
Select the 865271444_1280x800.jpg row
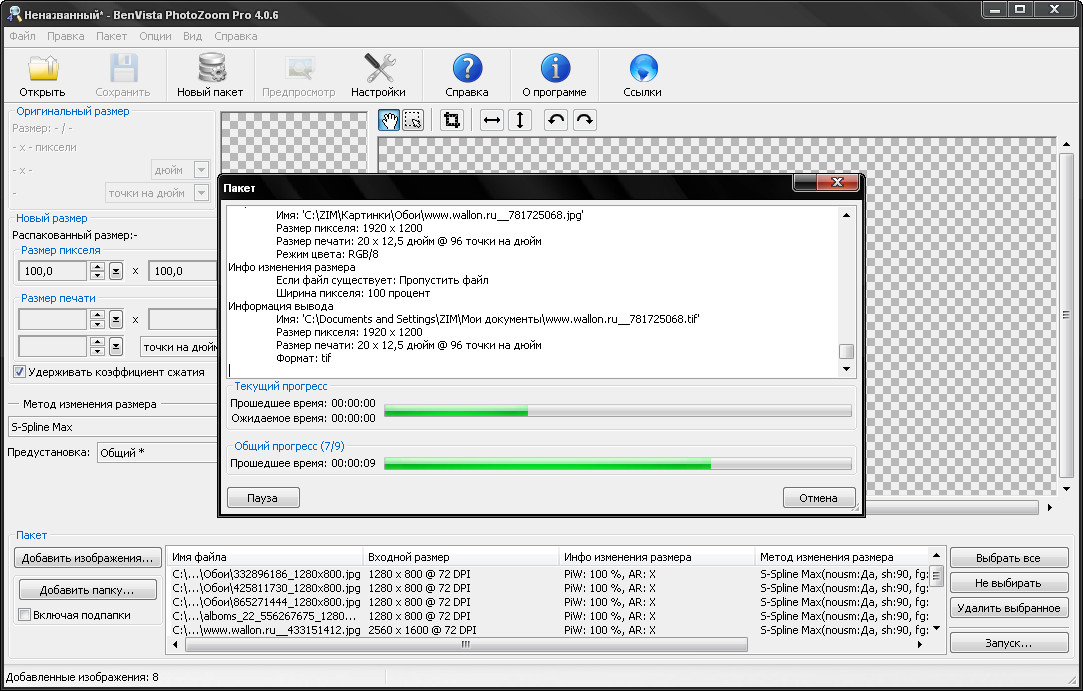(549, 602)
